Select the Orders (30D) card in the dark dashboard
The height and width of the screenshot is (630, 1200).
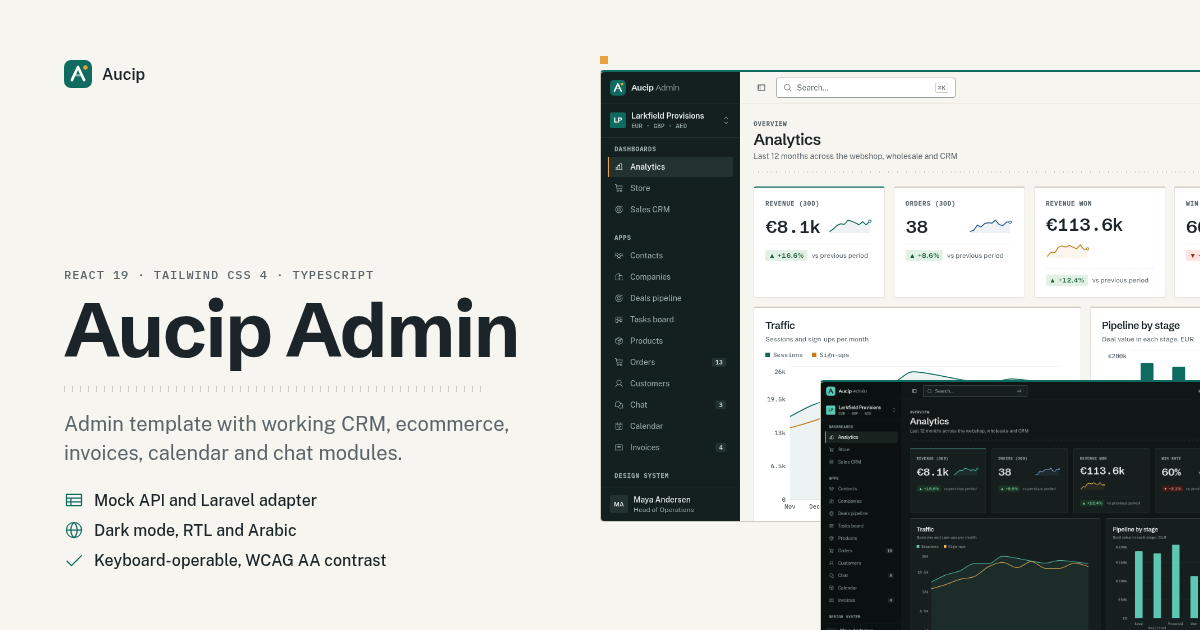1029,480
